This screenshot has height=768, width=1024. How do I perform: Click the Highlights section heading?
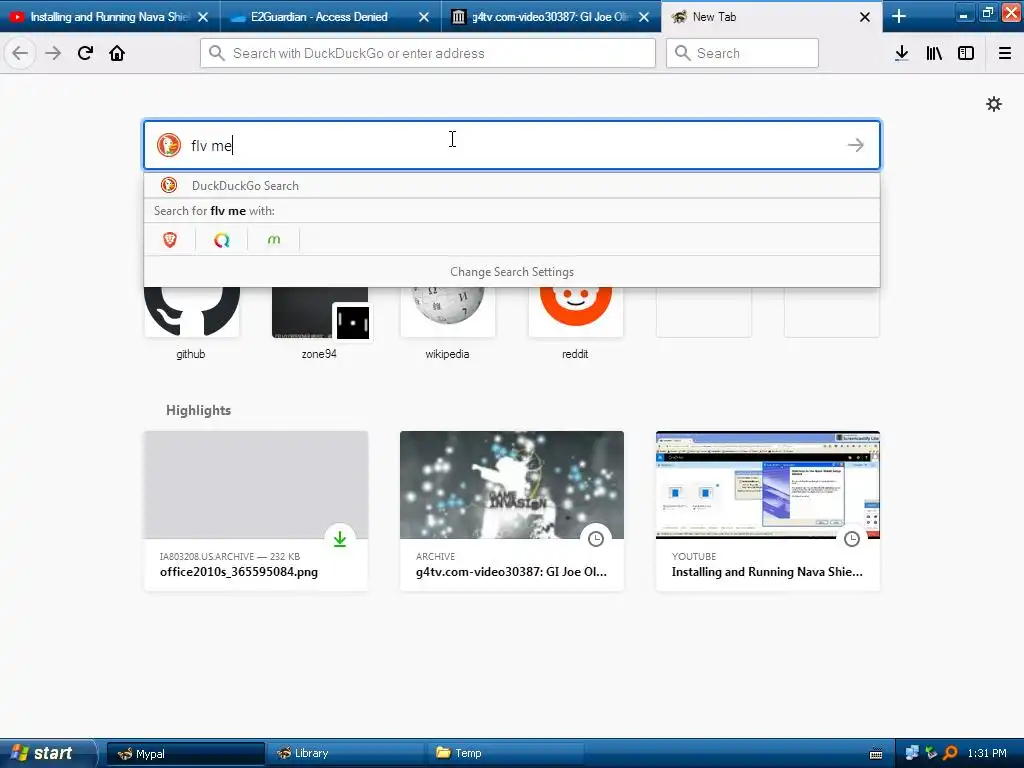[x=199, y=410]
